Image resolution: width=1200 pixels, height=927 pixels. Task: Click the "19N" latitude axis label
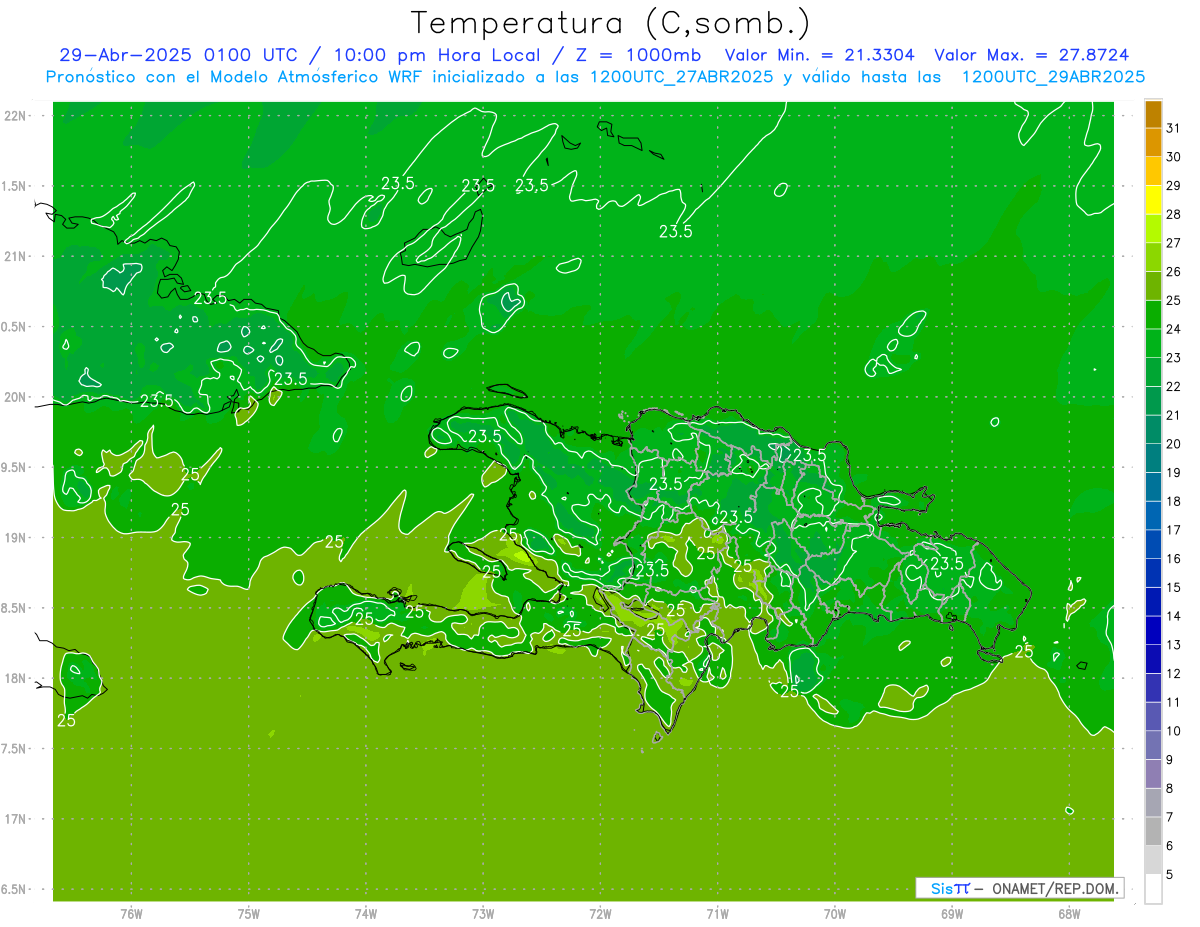coord(15,538)
